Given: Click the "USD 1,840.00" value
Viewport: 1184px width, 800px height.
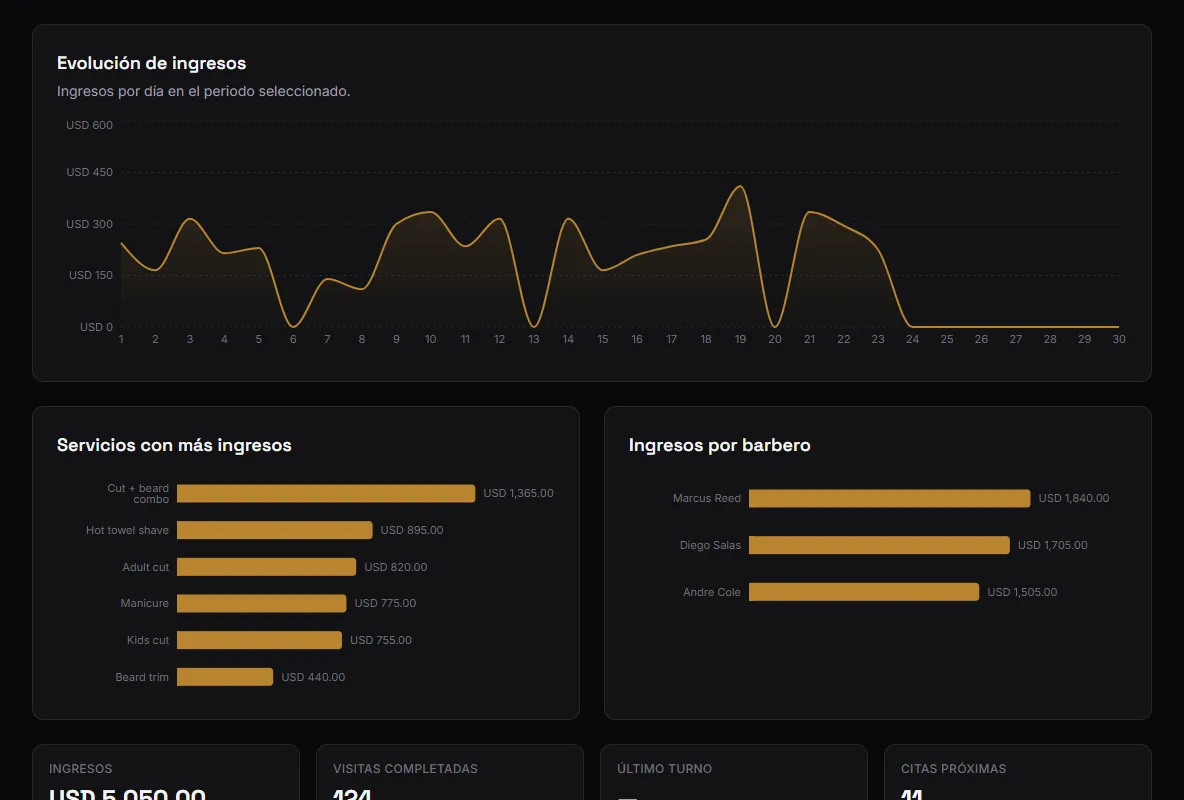Looking at the screenshot, I should 1074,499.
